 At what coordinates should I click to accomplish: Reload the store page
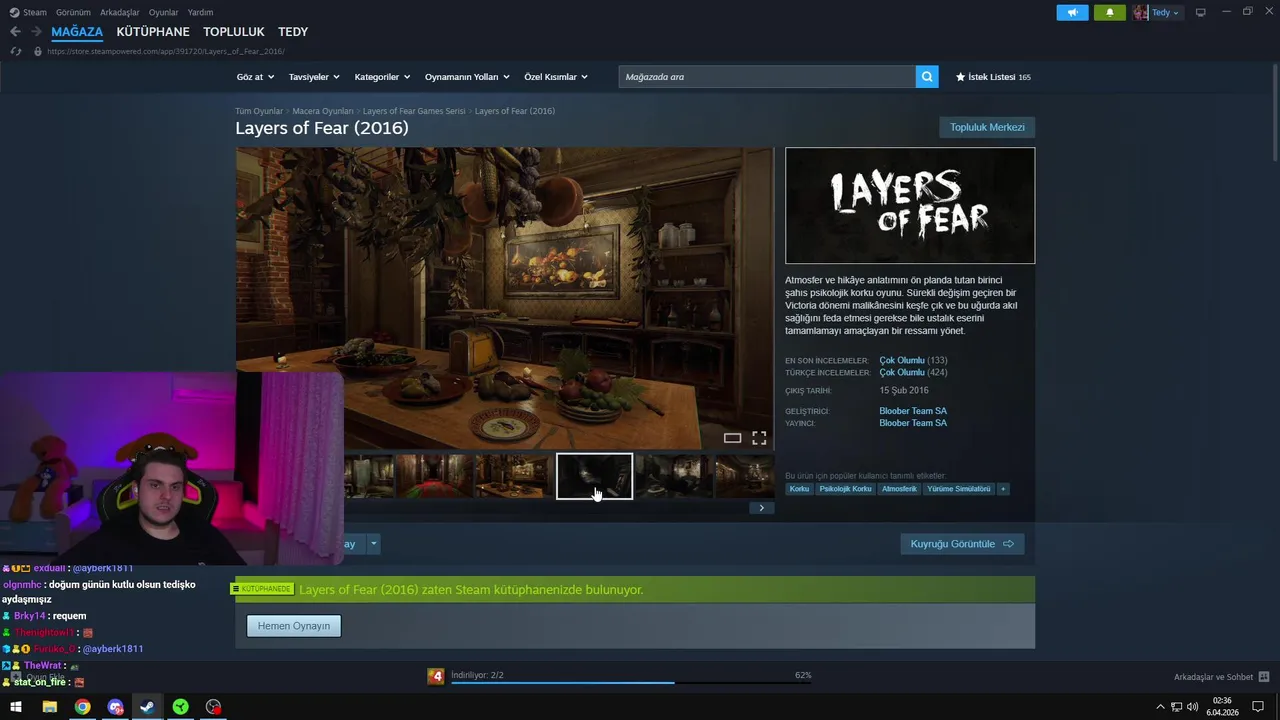16,51
